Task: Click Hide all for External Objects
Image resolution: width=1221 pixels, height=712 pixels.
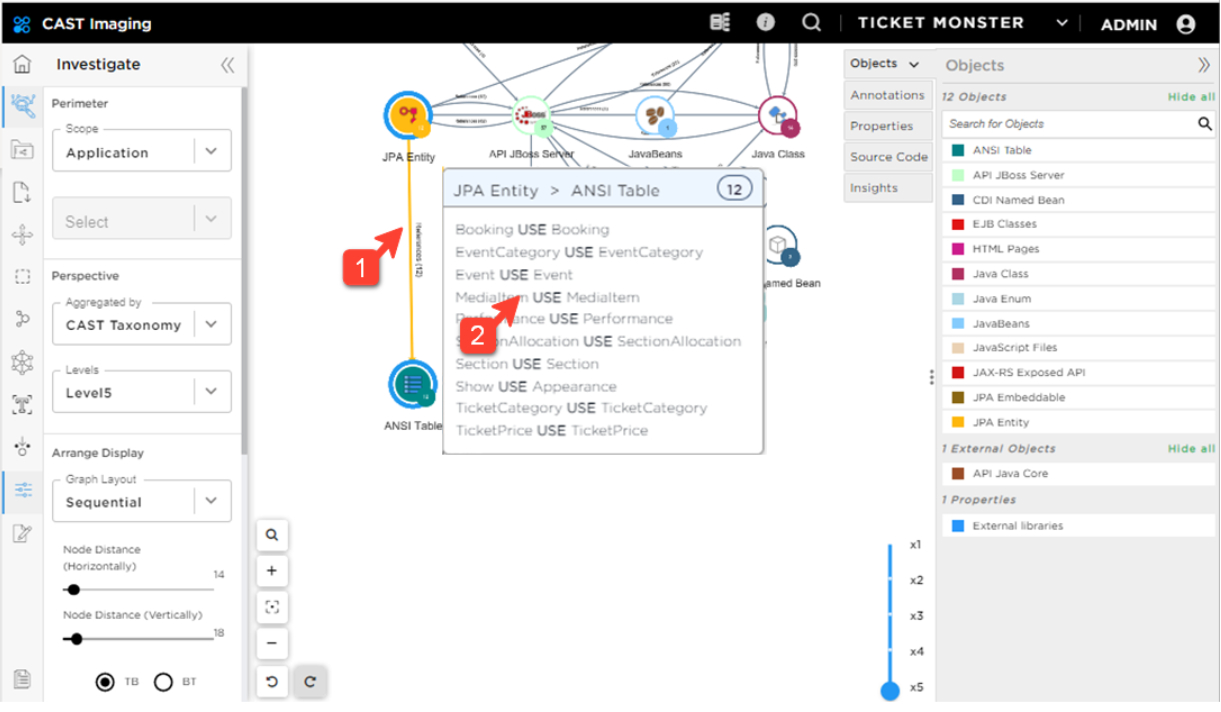Action: pyautogui.click(x=1191, y=449)
